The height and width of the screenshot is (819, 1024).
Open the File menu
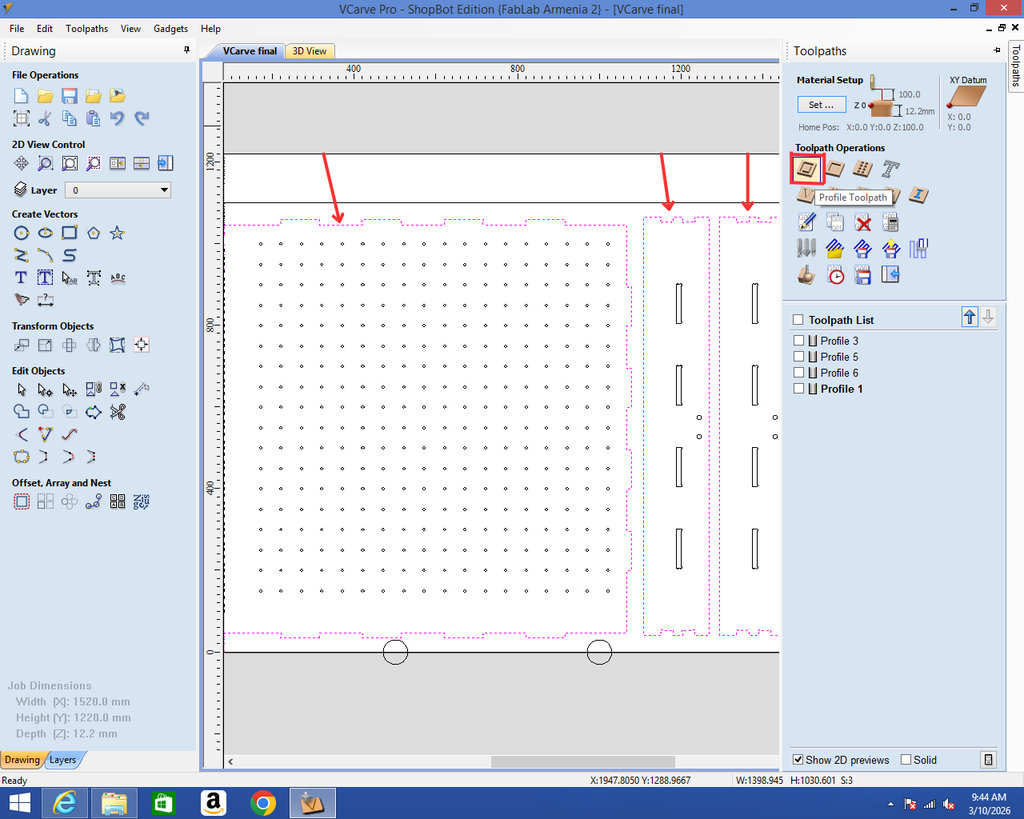[17, 29]
